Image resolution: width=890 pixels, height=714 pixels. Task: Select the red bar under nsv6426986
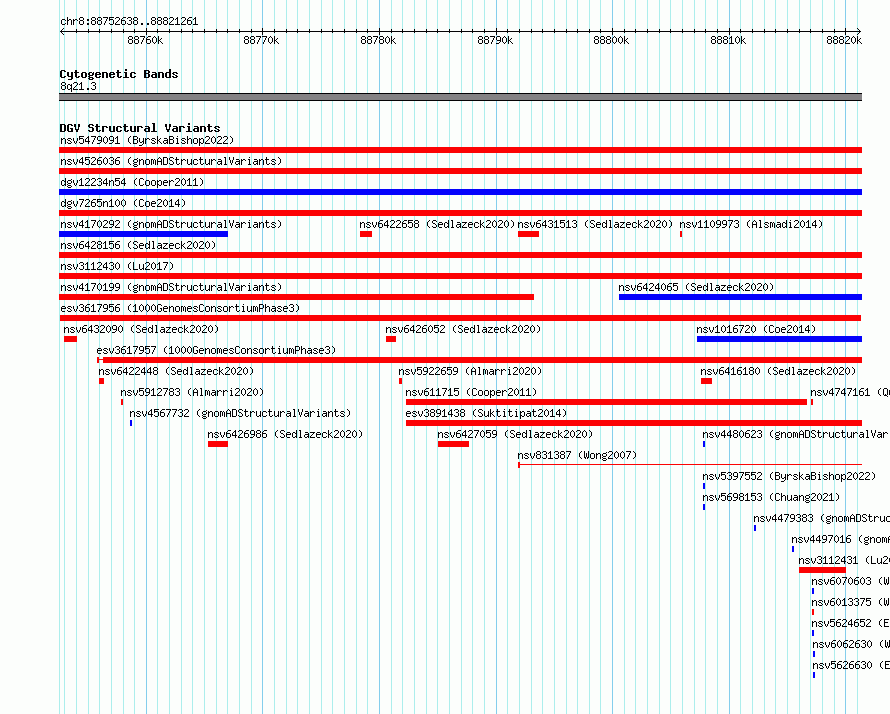point(218,444)
